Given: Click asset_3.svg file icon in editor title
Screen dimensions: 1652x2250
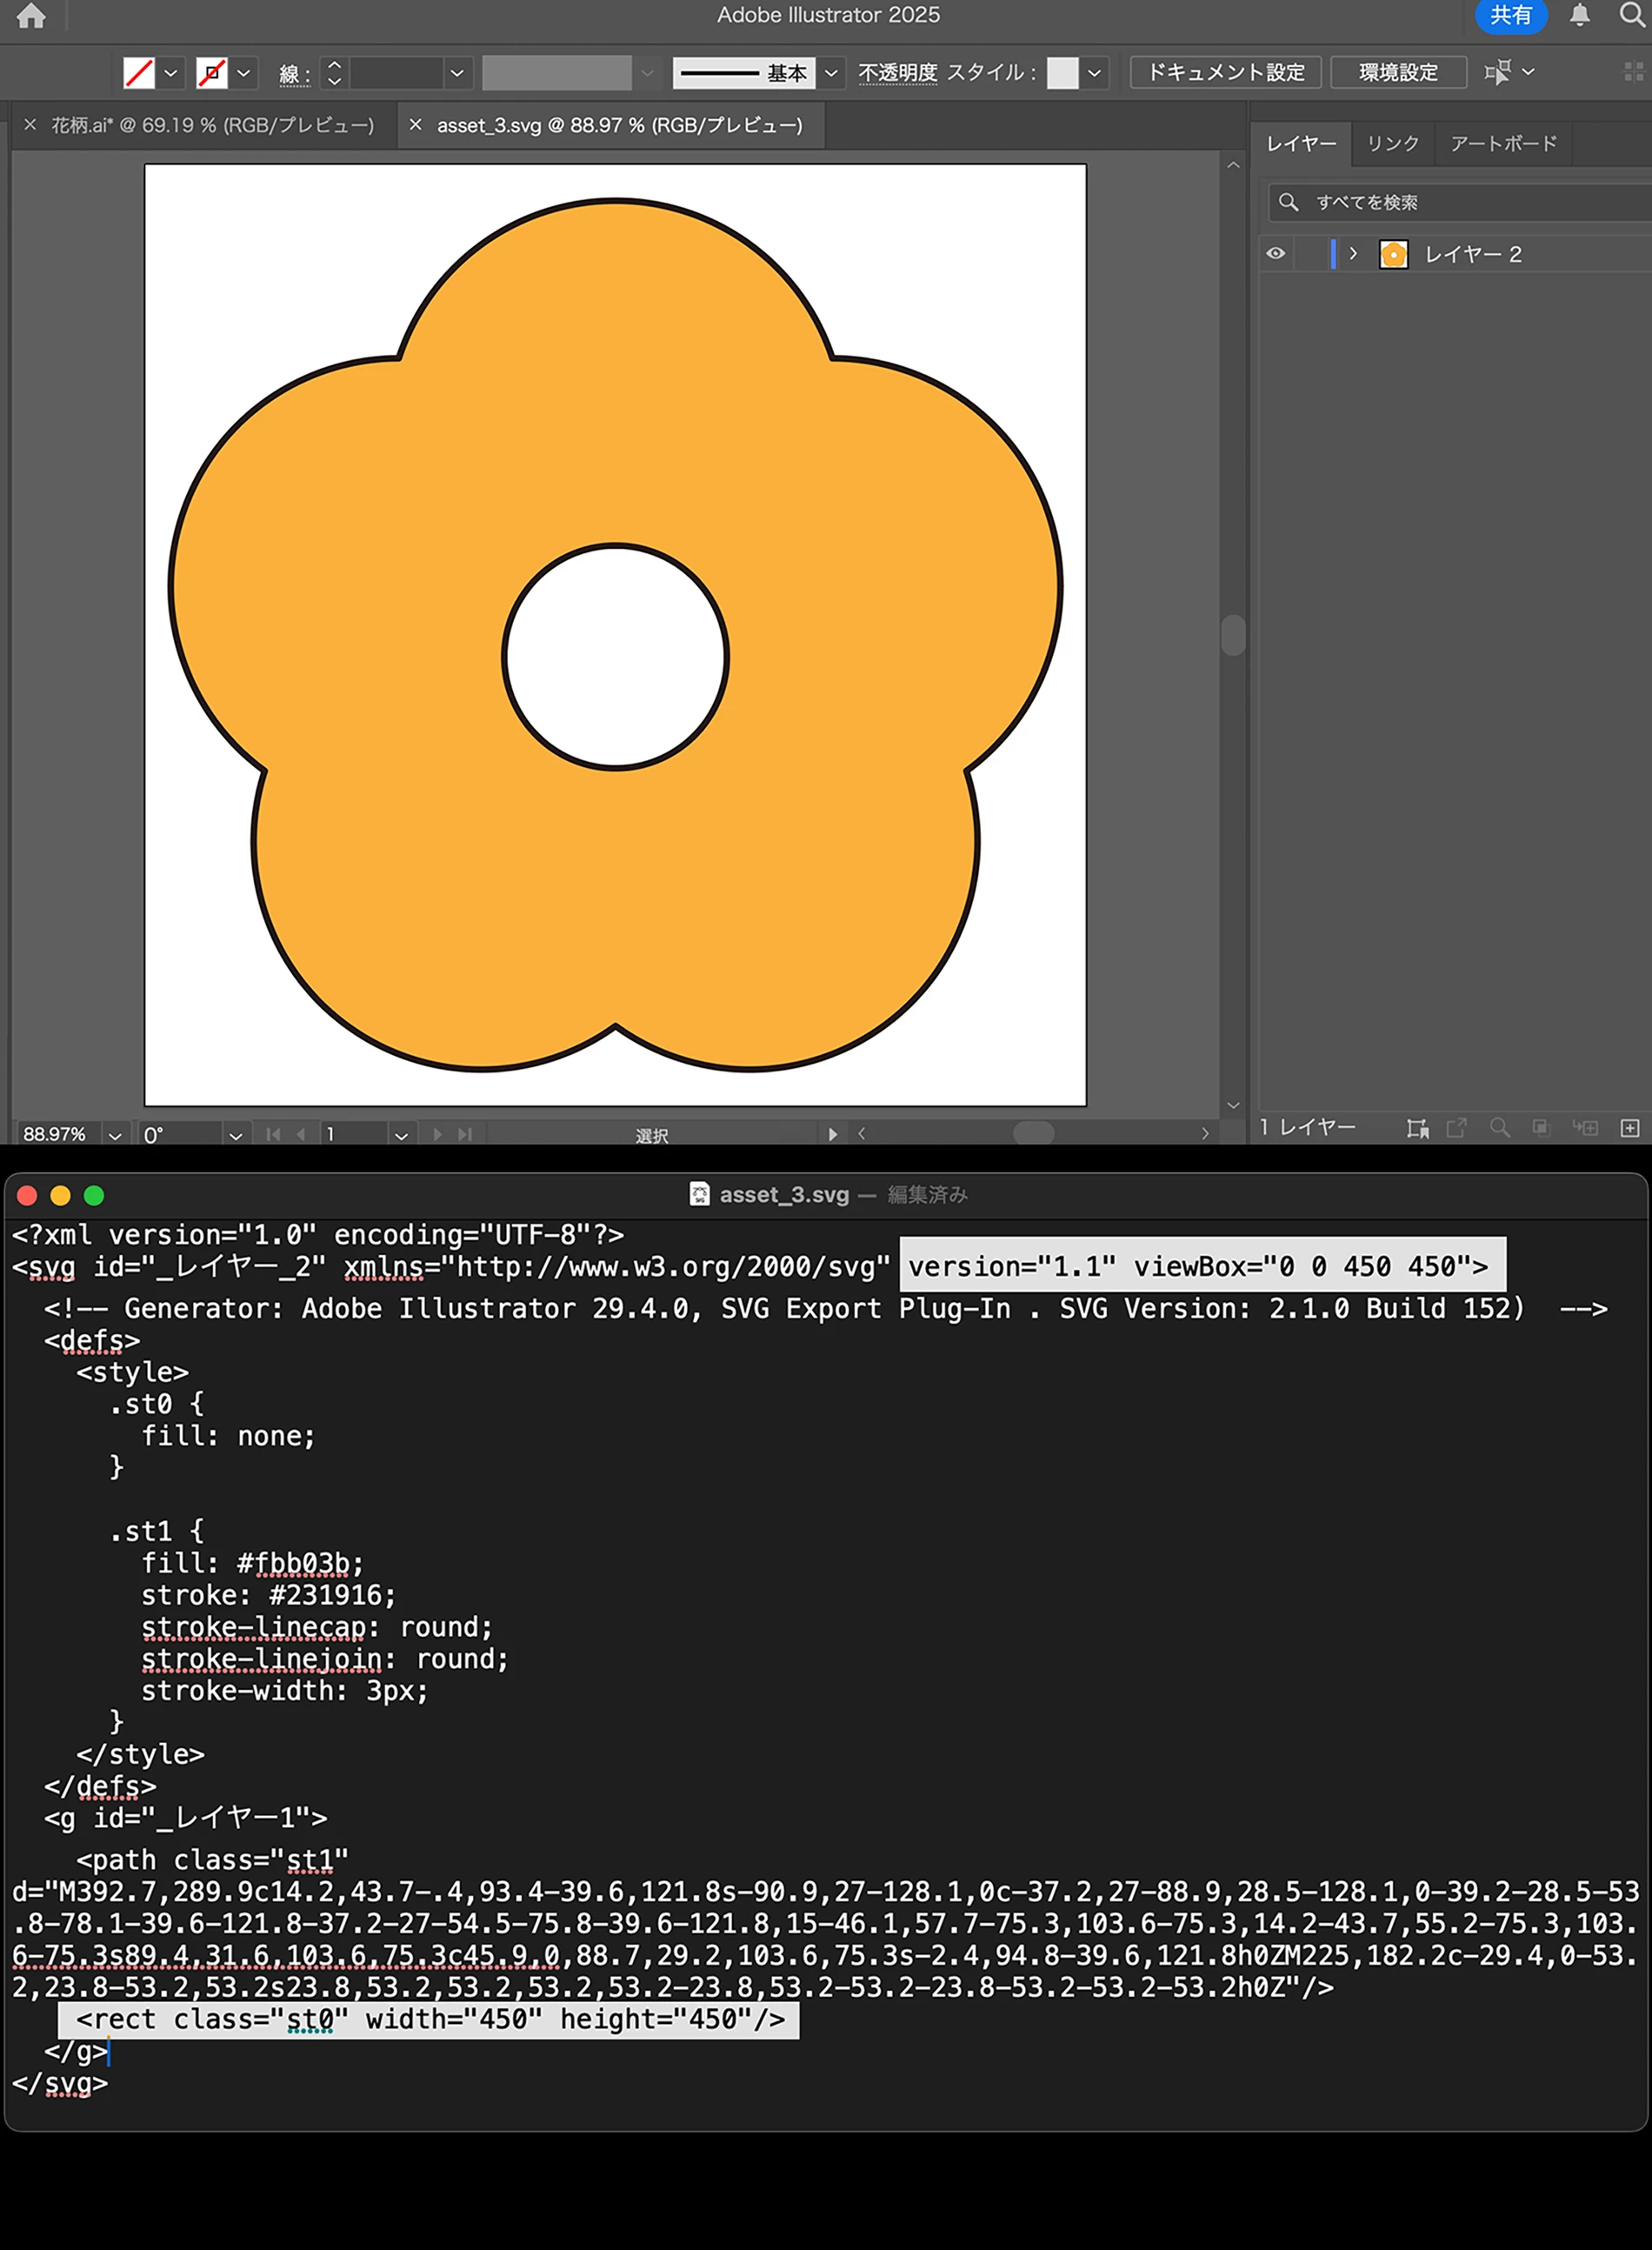Looking at the screenshot, I should click(700, 1194).
